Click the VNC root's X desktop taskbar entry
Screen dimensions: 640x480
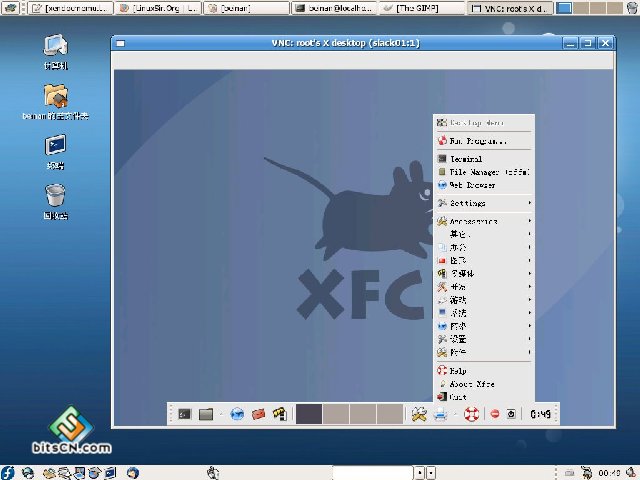510,8
